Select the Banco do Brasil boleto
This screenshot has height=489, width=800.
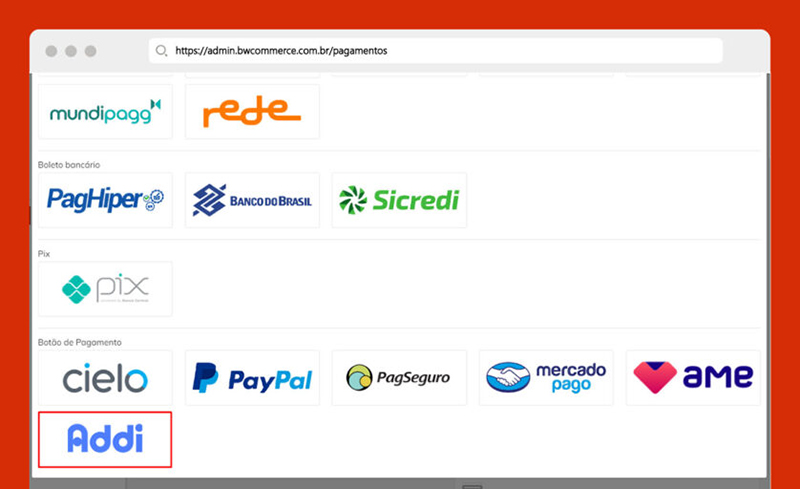[252, 200]
